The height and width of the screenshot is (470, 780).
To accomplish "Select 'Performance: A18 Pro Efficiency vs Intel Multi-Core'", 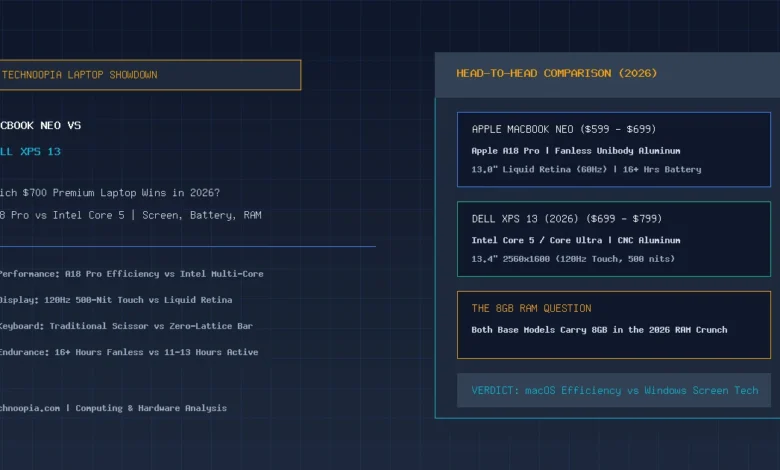I will 131,274.
